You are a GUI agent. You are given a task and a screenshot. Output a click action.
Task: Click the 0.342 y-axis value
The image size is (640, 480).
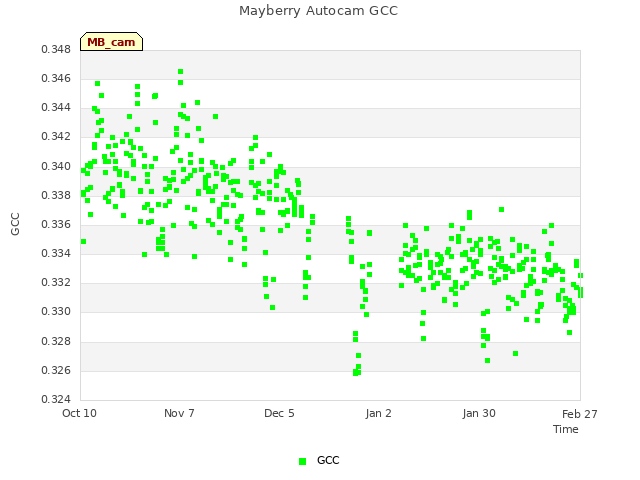(x=56, y=137)
